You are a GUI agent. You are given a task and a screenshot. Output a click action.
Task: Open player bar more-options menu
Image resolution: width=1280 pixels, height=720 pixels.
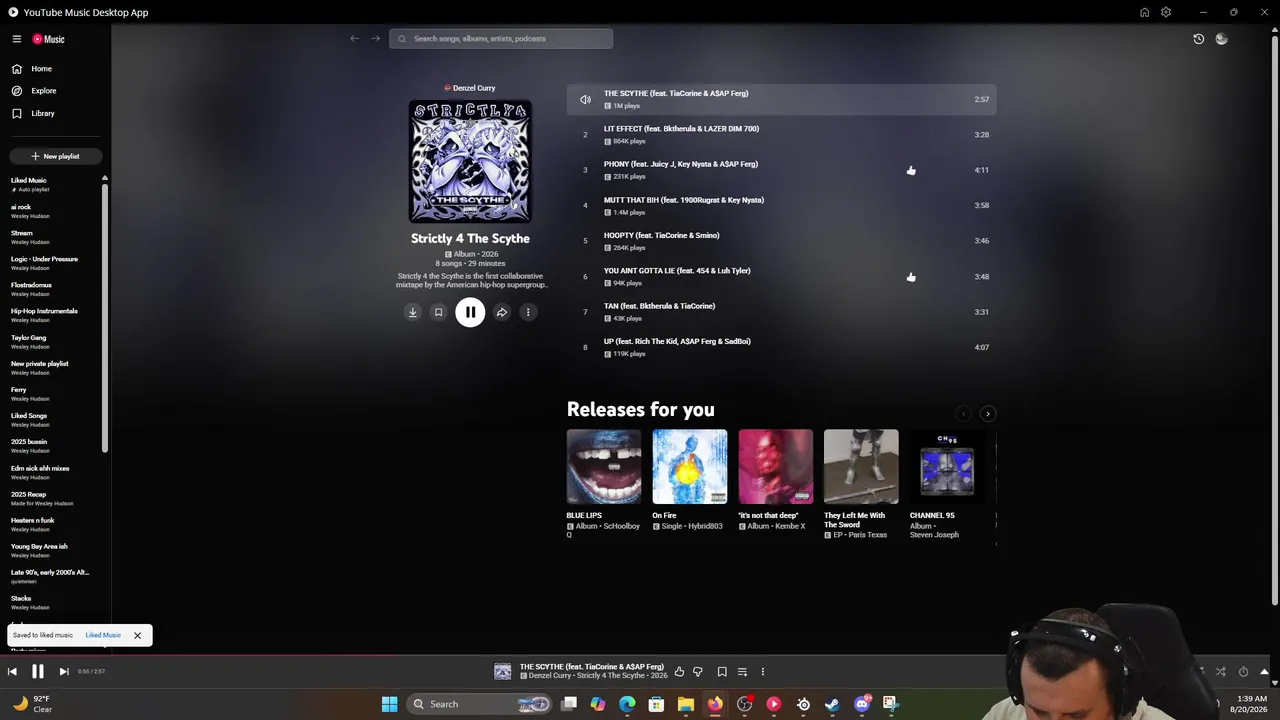tap(762, 672)
